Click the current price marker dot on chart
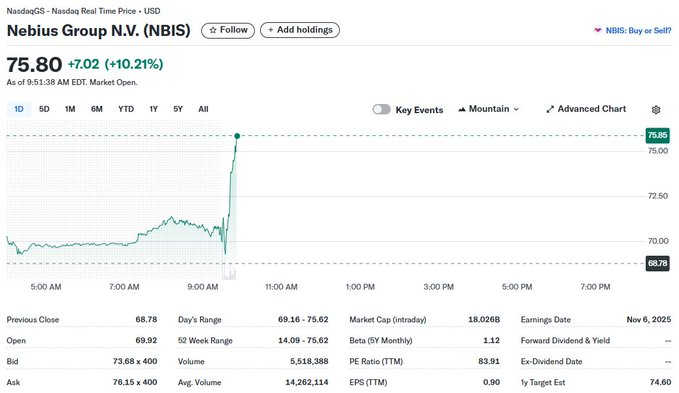Screen dimensions: 679x393 (x=237, y=136)
